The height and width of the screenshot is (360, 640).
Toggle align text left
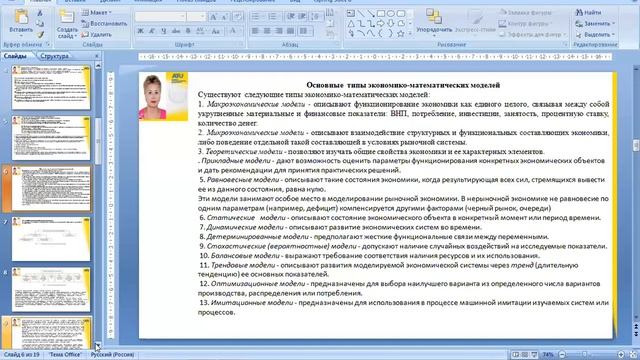tap(255, 31)
